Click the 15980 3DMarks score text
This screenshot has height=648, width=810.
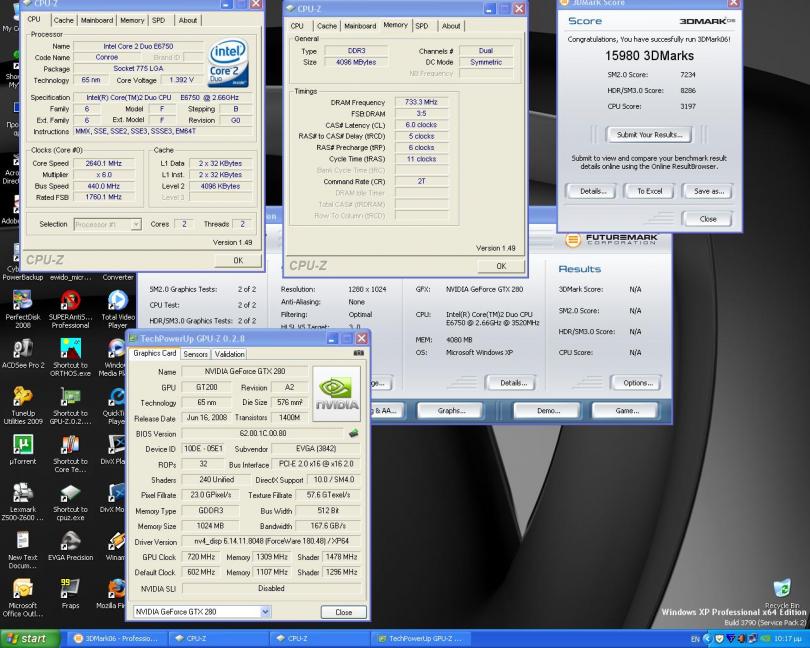(x=649, y=56)
